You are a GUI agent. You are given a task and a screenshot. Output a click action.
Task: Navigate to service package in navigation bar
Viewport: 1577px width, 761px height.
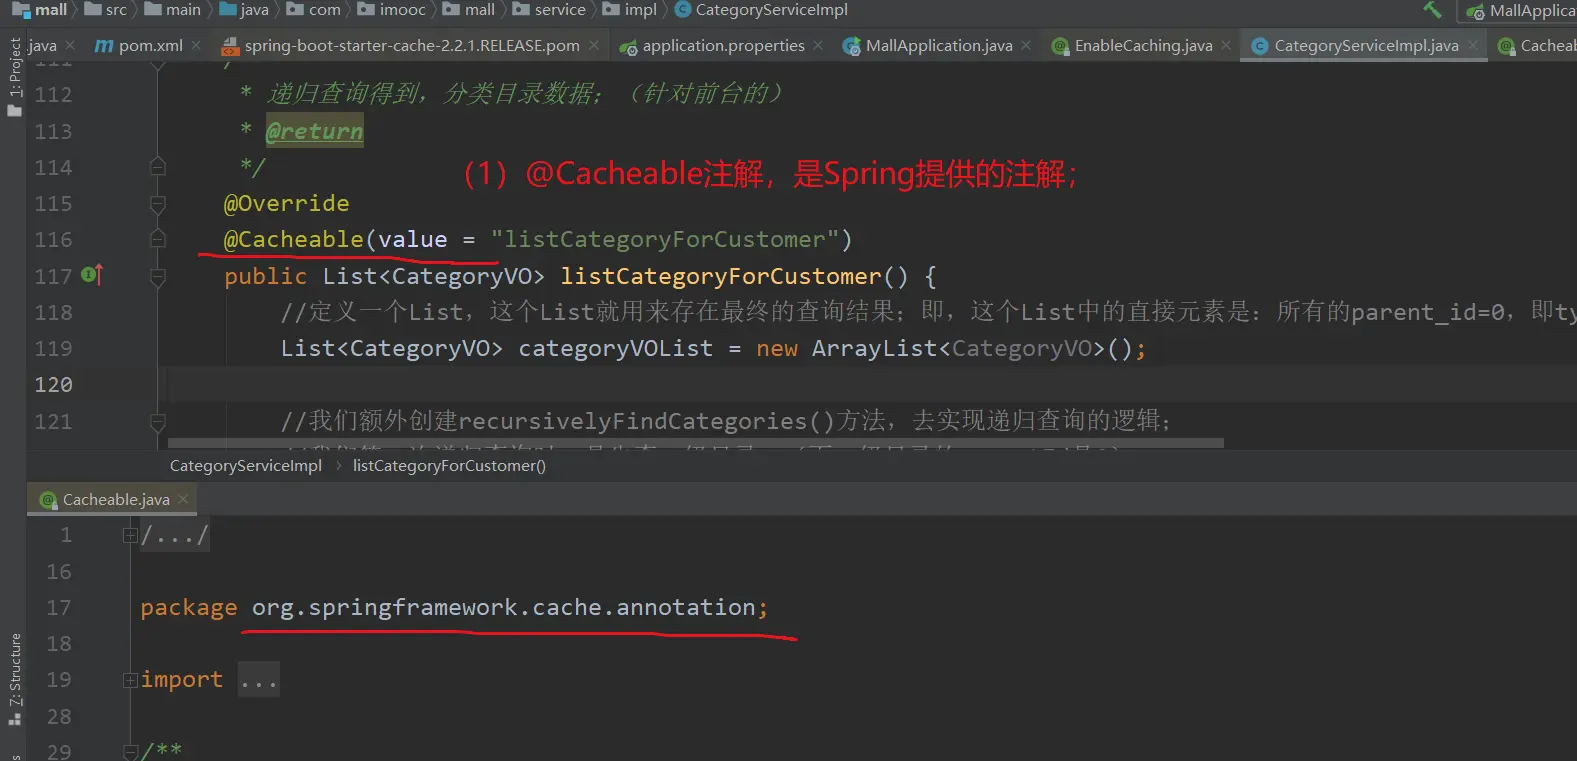550,10
